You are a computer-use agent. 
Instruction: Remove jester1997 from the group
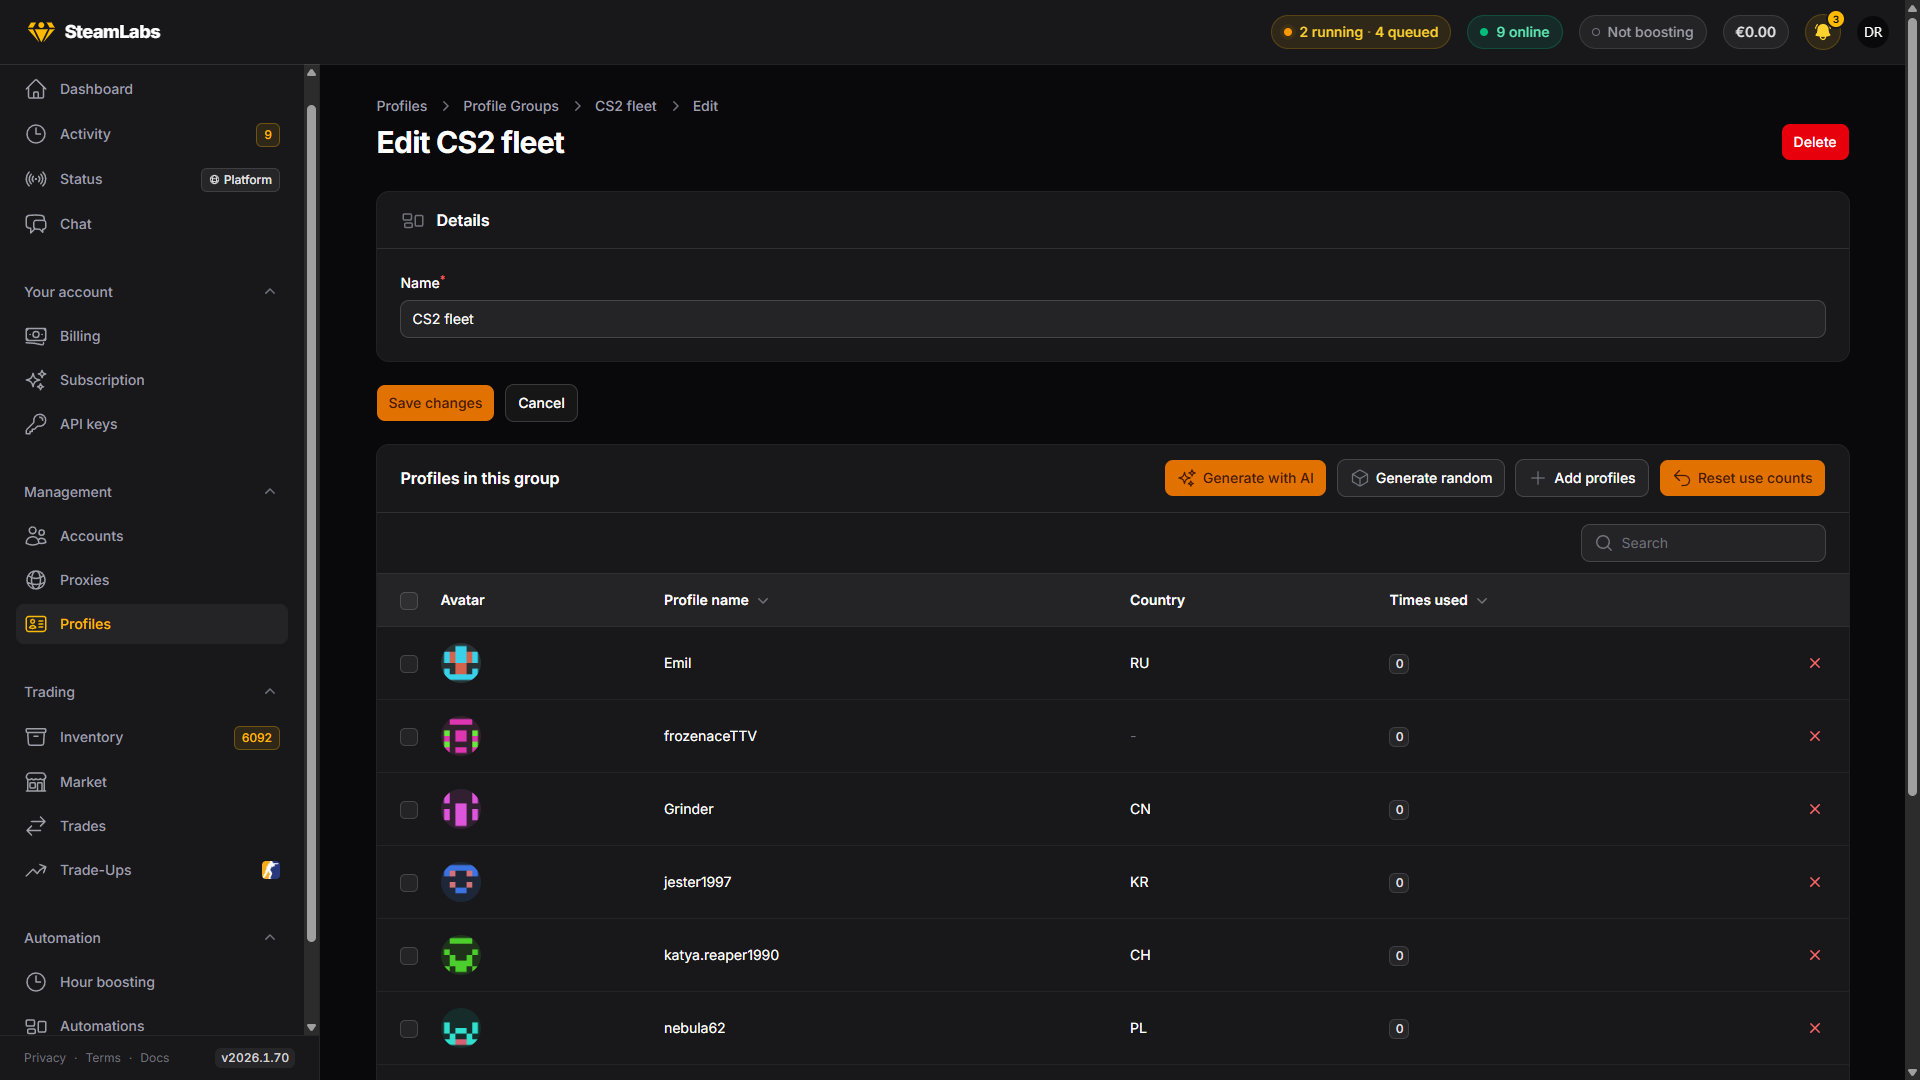pos(1815,882)
